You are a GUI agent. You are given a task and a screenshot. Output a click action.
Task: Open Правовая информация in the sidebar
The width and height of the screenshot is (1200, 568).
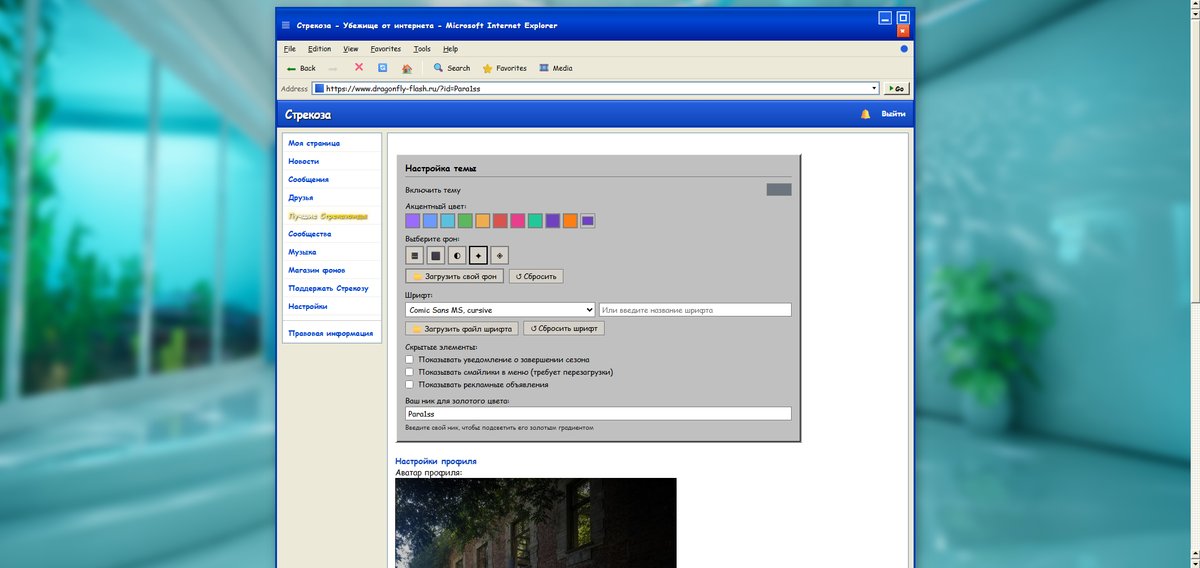pyautogui.click(x=330, y=333)
